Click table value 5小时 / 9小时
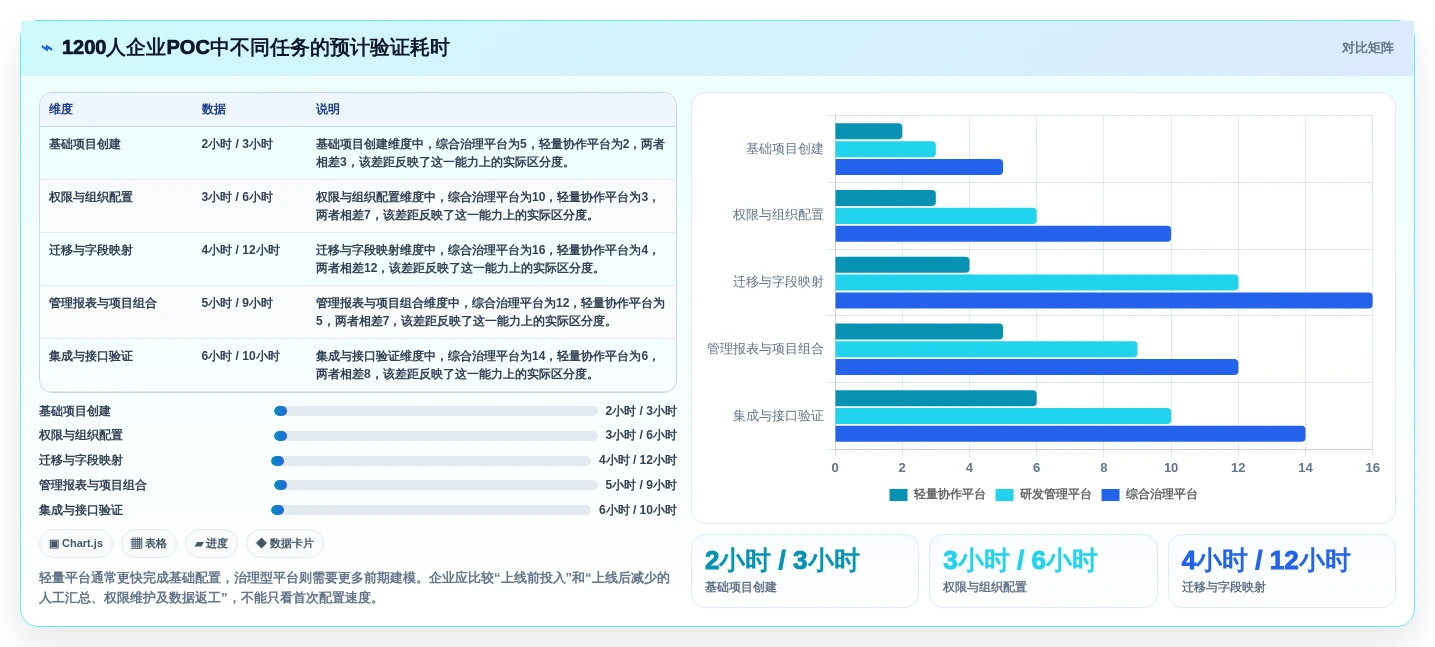The width and height of the screenshot is (1435, 647). pyautogui.click(x=237, y=303)
